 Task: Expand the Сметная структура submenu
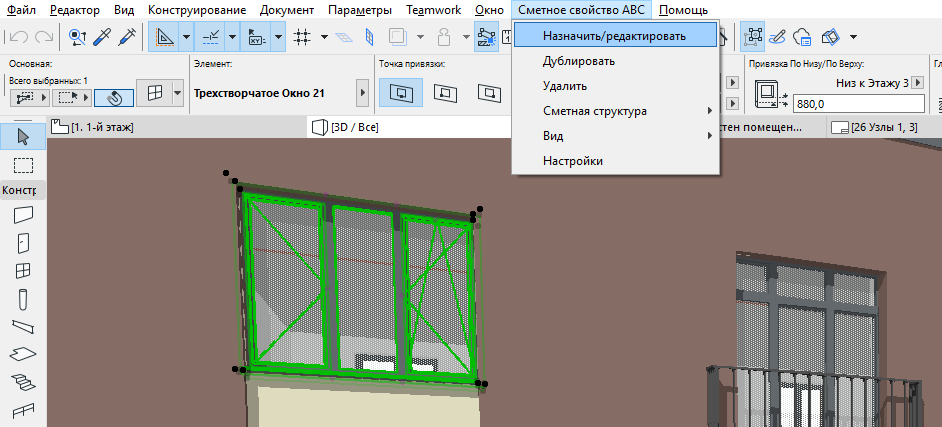pos(616,111)
